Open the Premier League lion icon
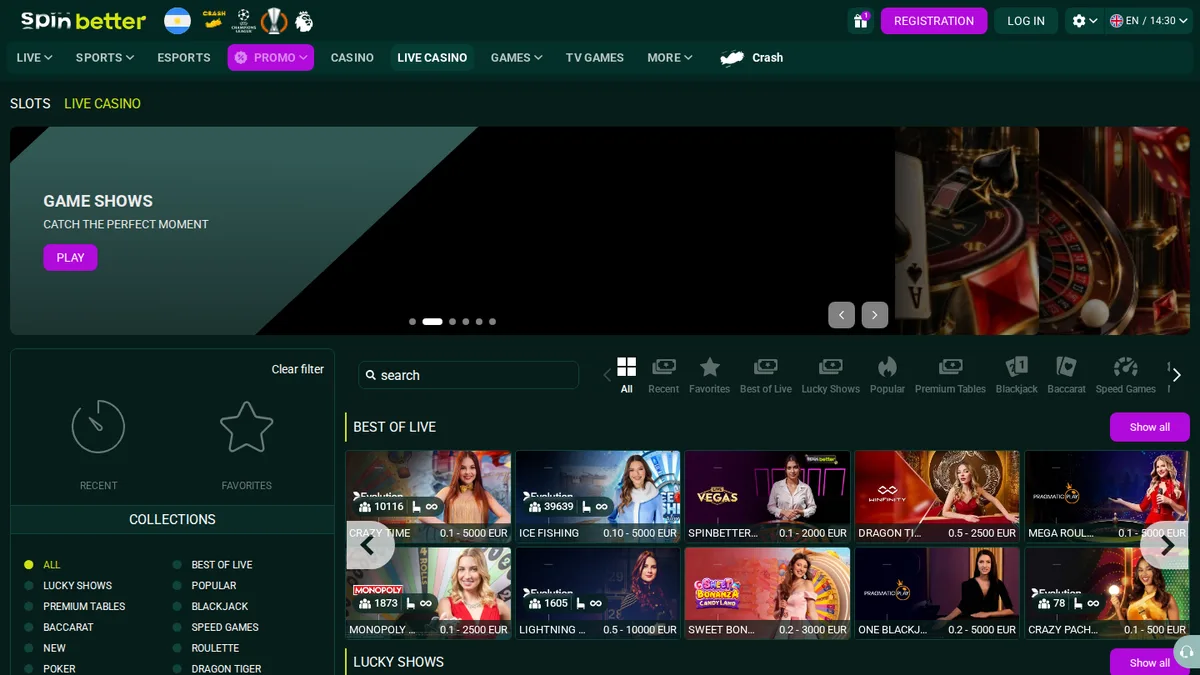 pos(304,20)
